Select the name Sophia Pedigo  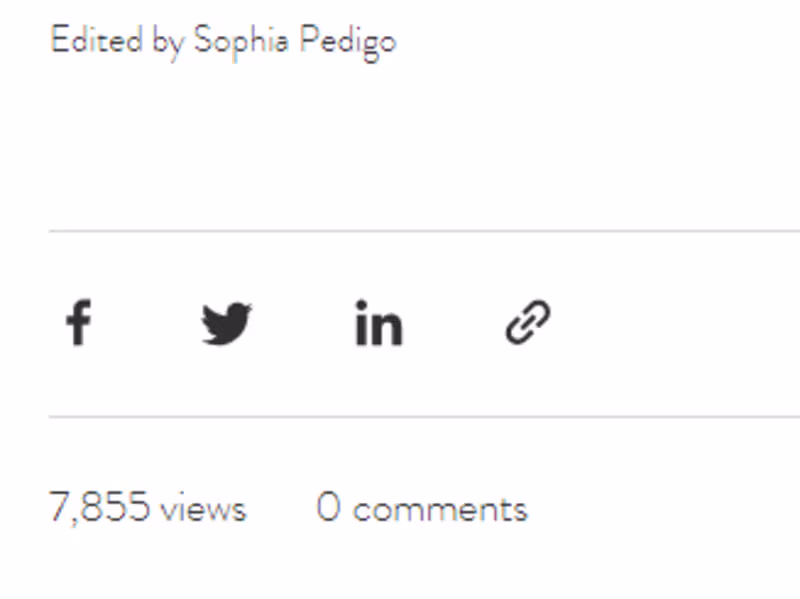pos(295,42)
